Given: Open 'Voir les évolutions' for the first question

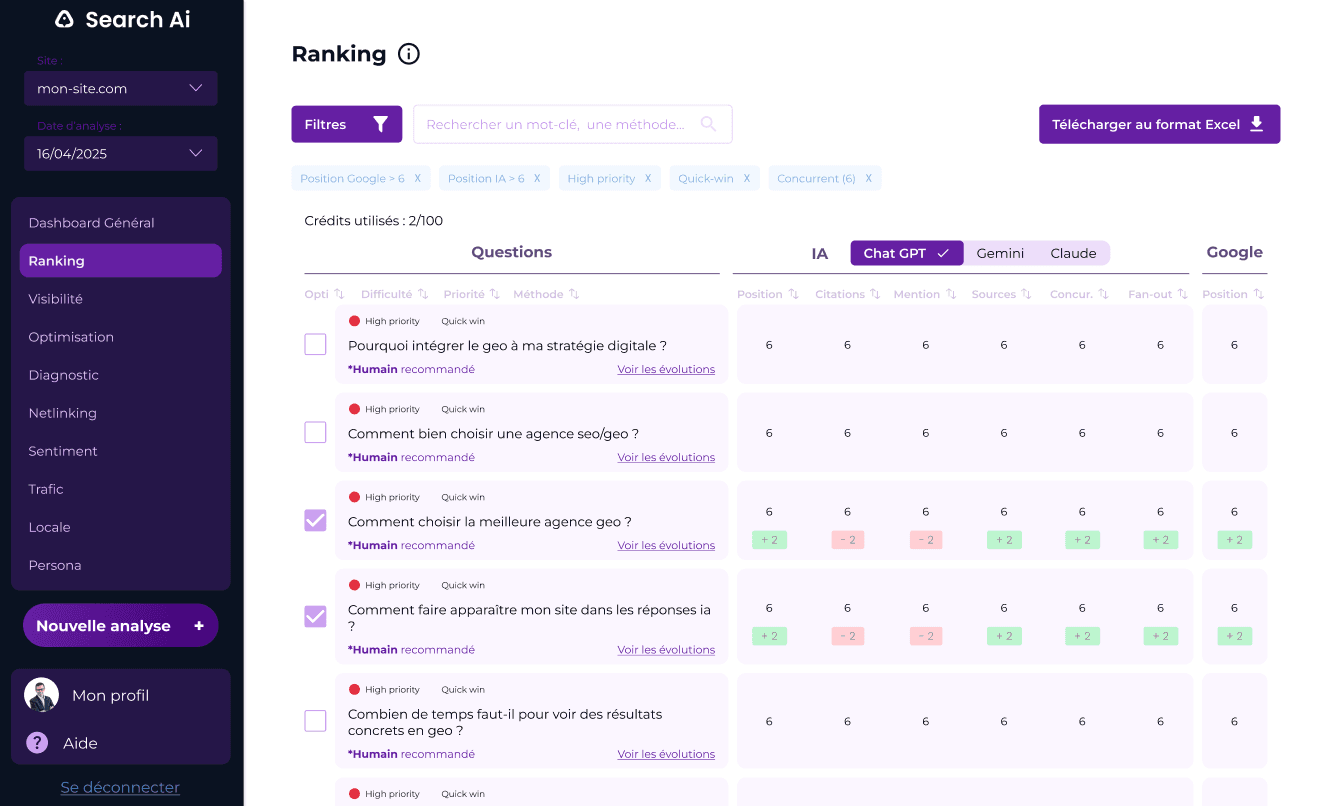Looking at the screenshot, I should pyautogui.click(x=666, y=369).
